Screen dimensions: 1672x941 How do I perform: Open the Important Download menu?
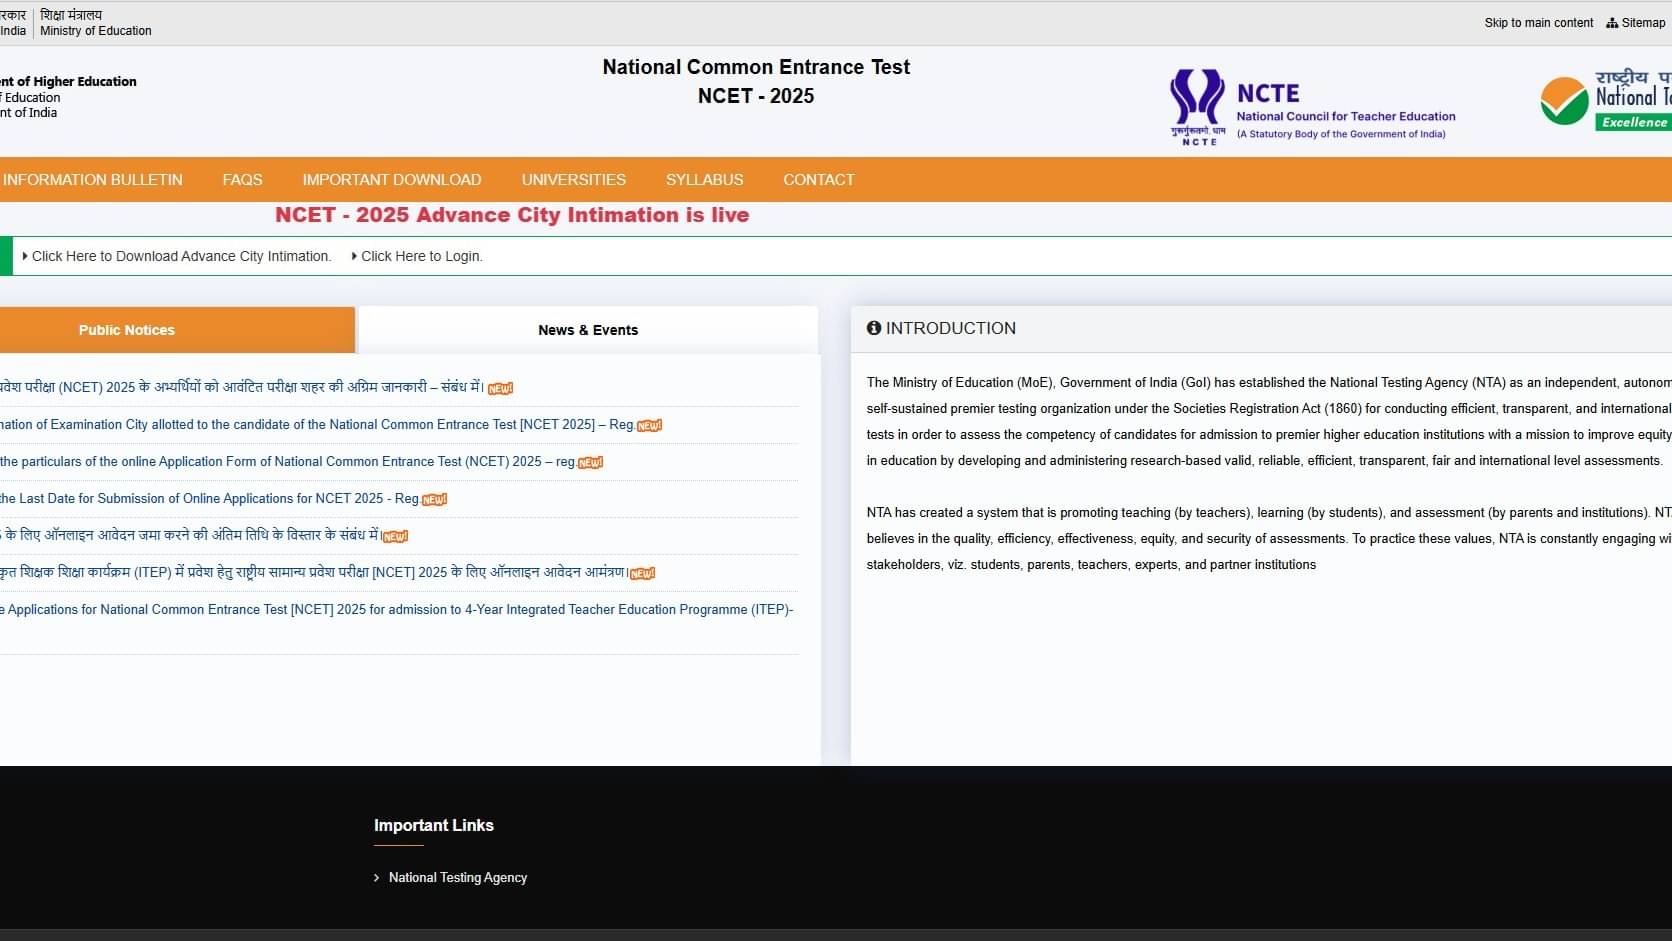(x=392, y=180)
